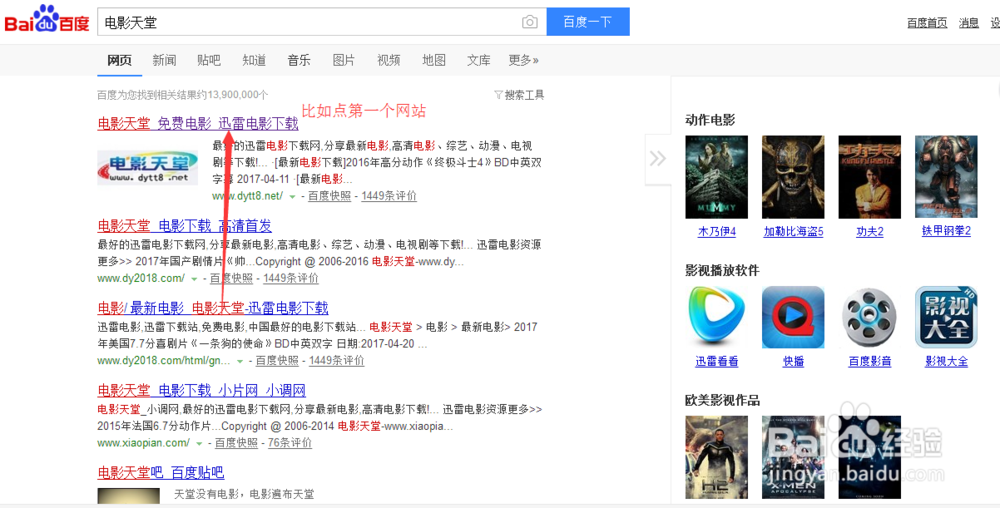Click the 影视大全 app icon
Image resolution: width=1000 pixels, height=508 pixels.
coord(946,317)
